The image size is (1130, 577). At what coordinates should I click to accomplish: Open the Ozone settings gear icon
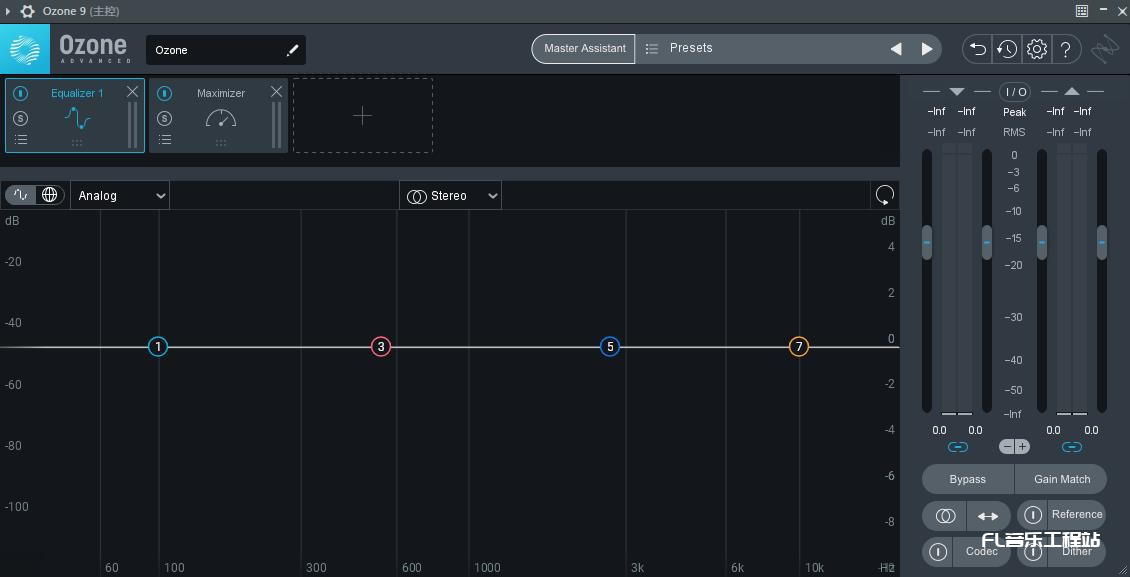click(x=1036, y=48)
